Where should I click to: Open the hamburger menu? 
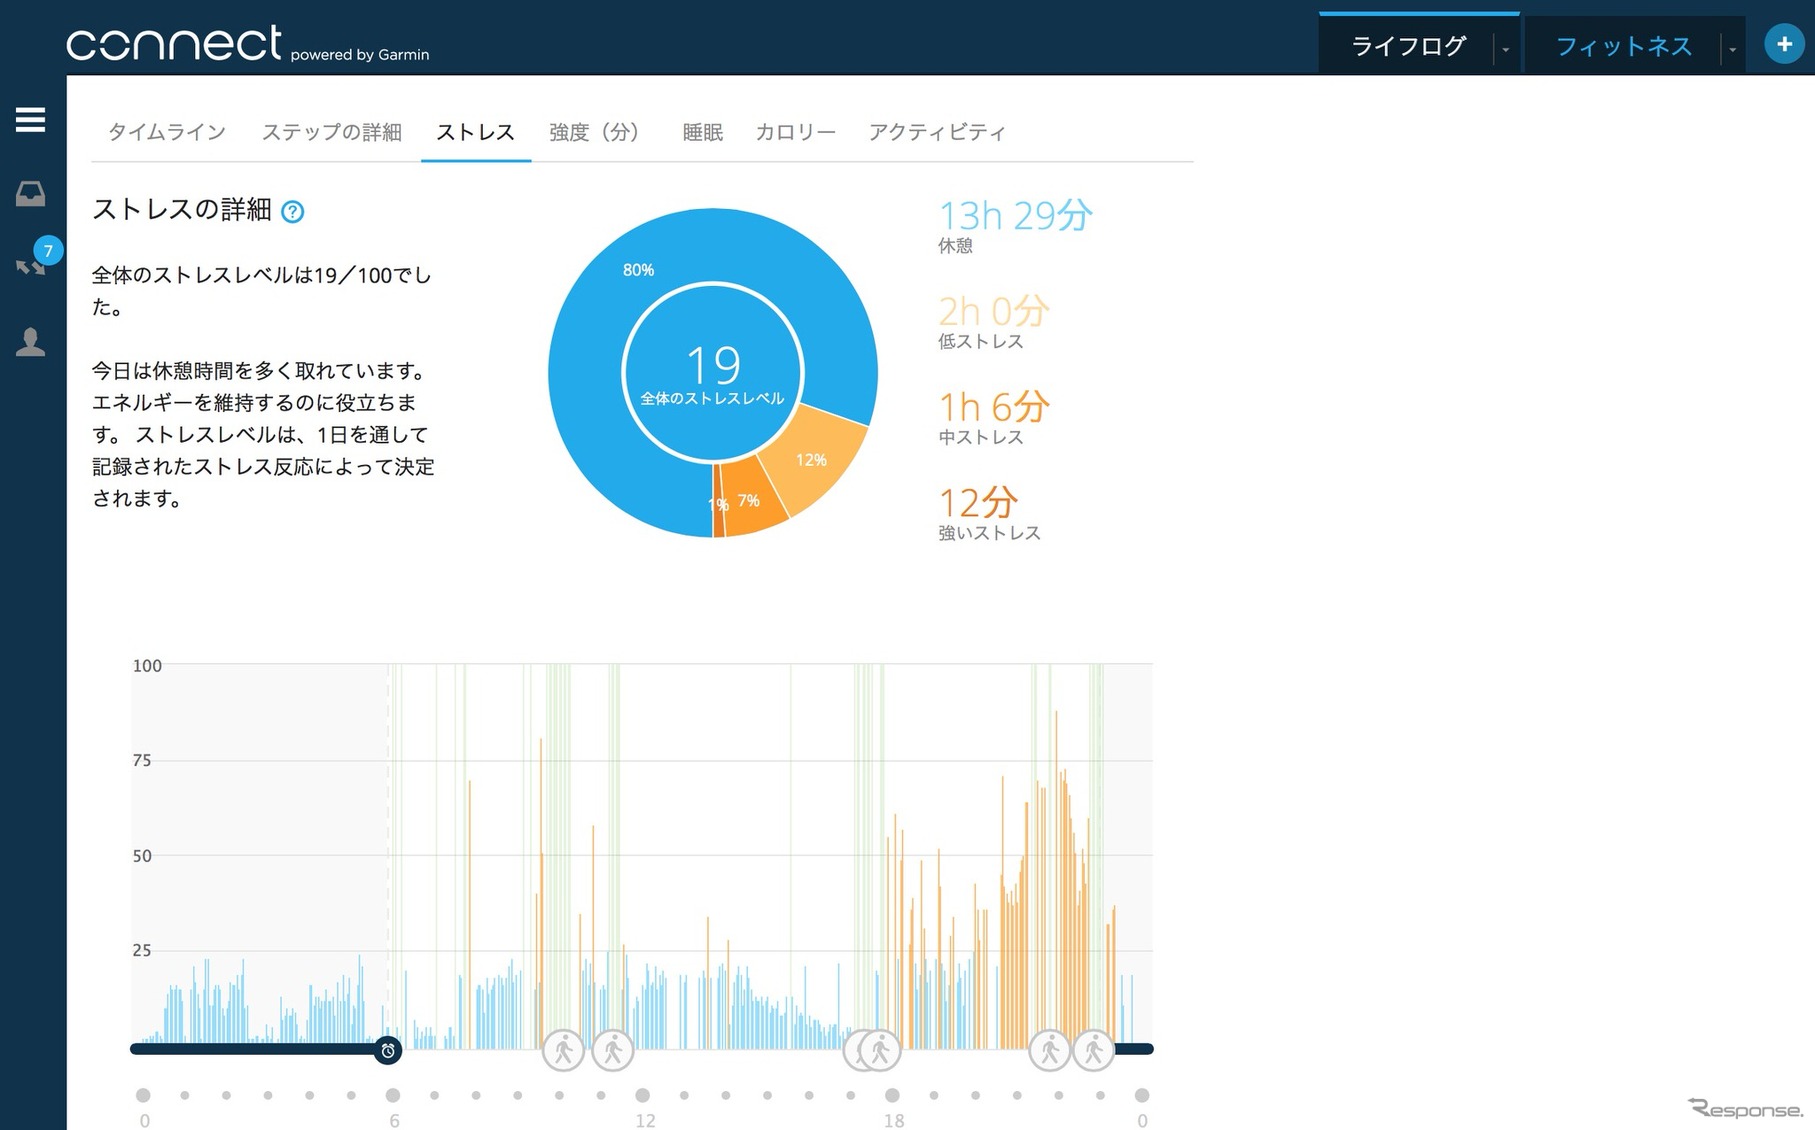(30, 120)
